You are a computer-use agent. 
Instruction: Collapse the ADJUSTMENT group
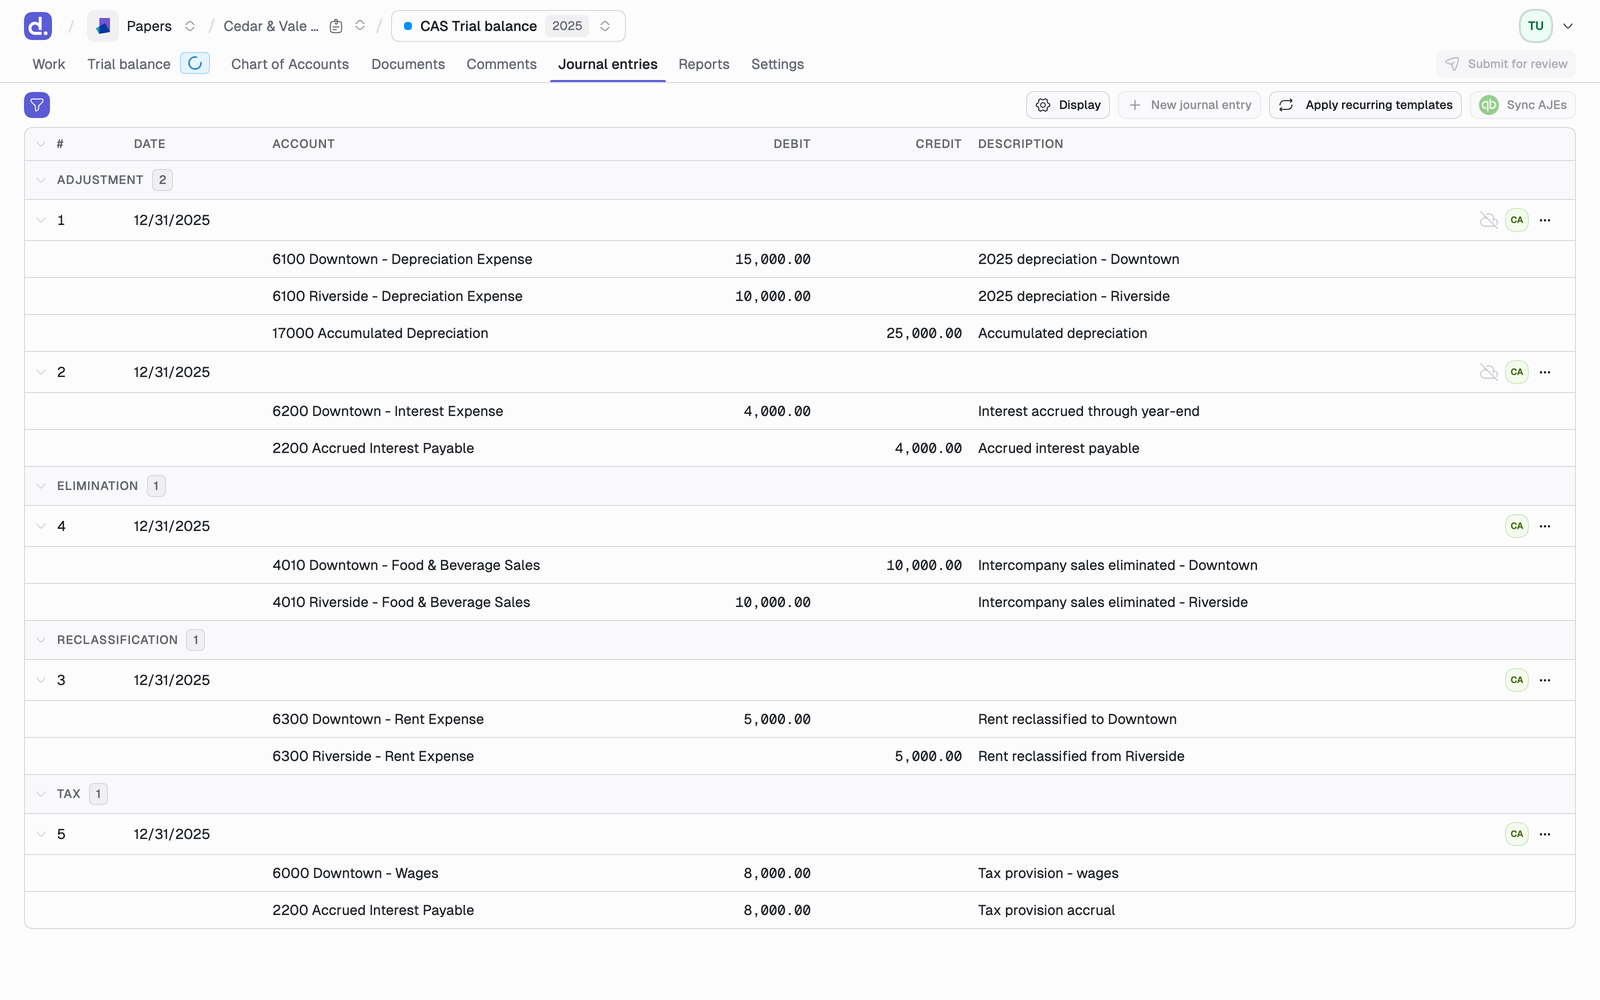click(x=41, y=180)
